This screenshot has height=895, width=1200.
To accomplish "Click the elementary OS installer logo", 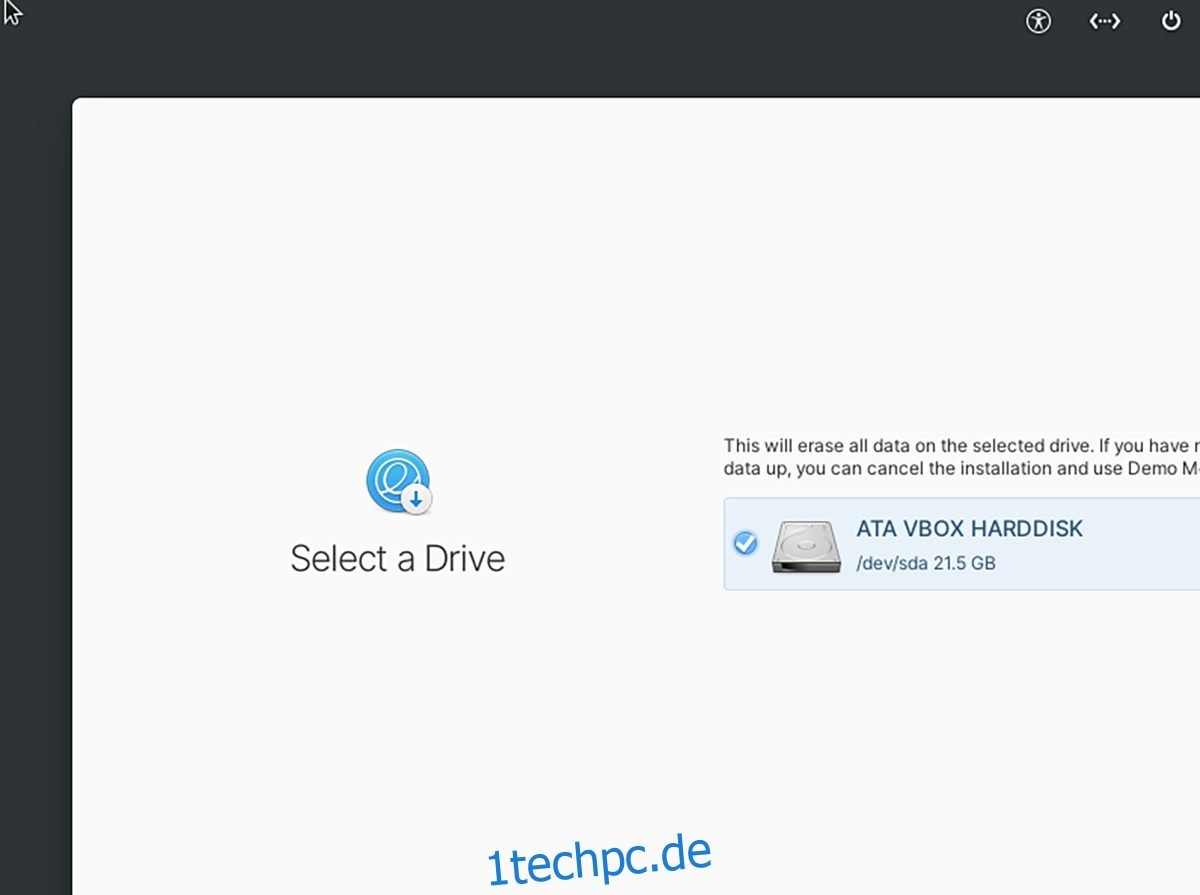I will click(398, 482).
